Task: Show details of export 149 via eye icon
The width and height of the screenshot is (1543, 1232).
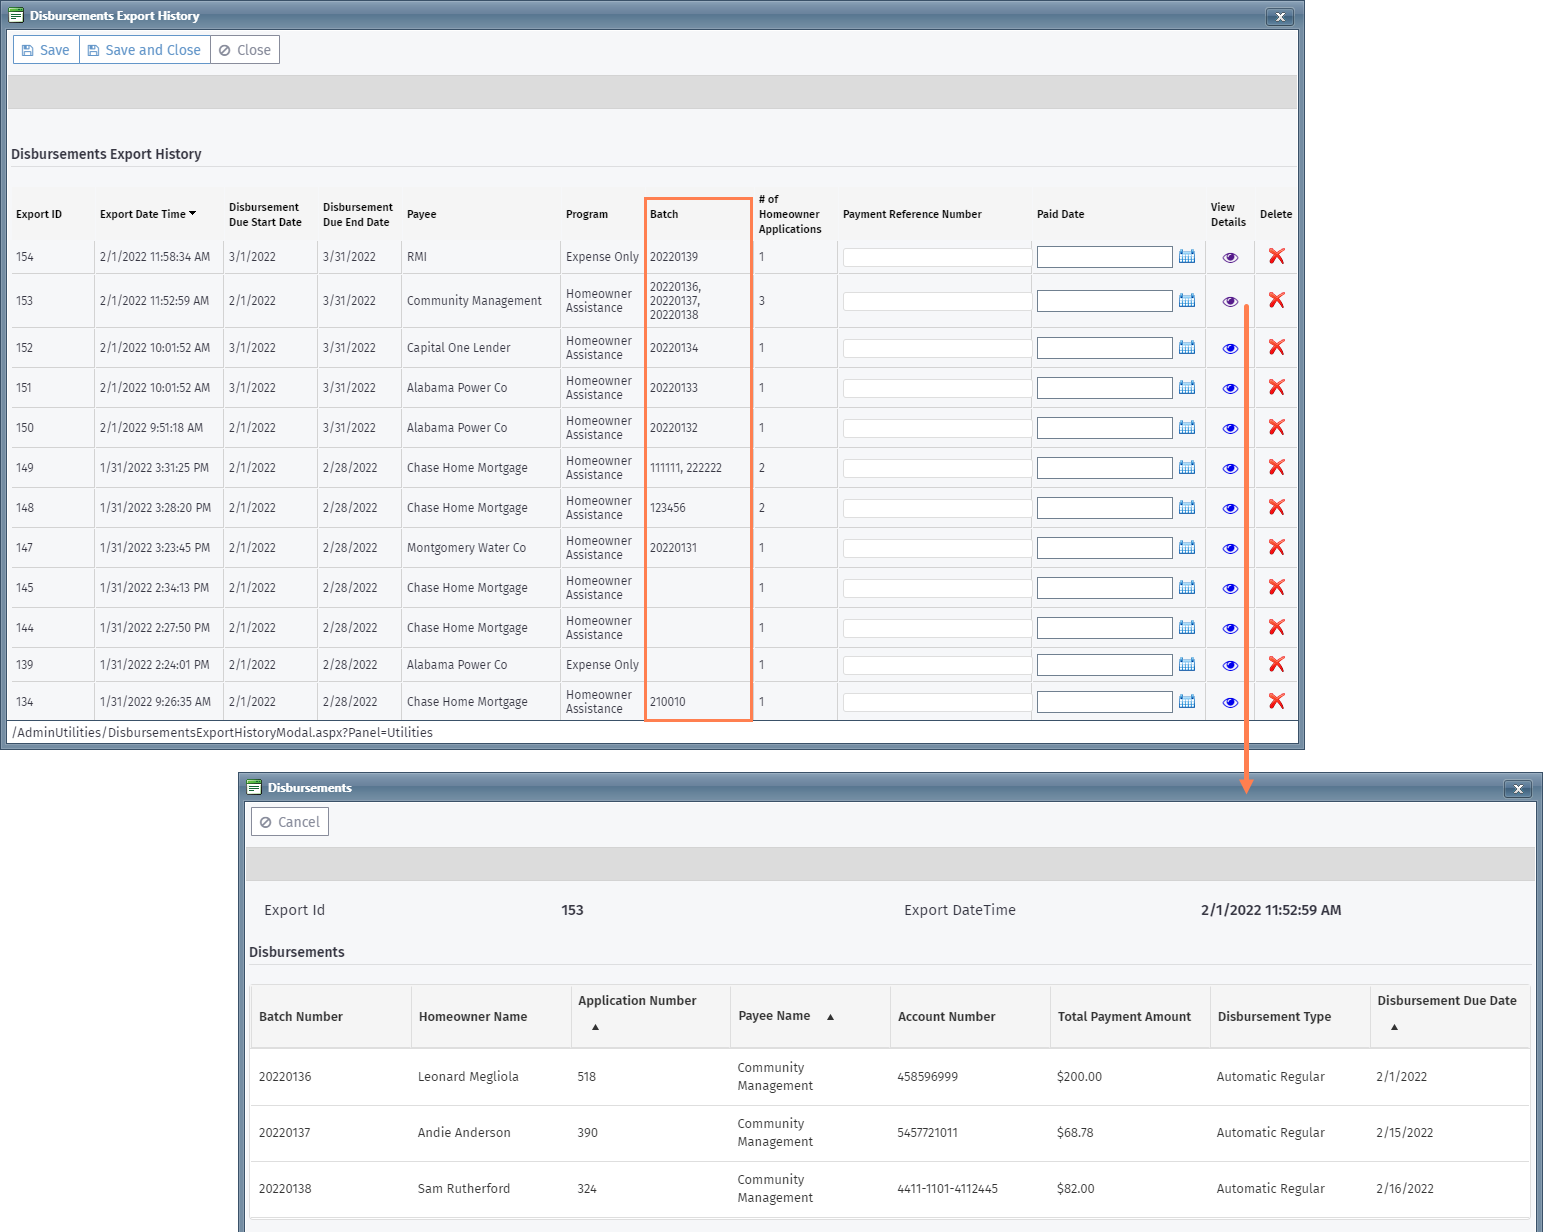Action: [x=1230, y=469]
